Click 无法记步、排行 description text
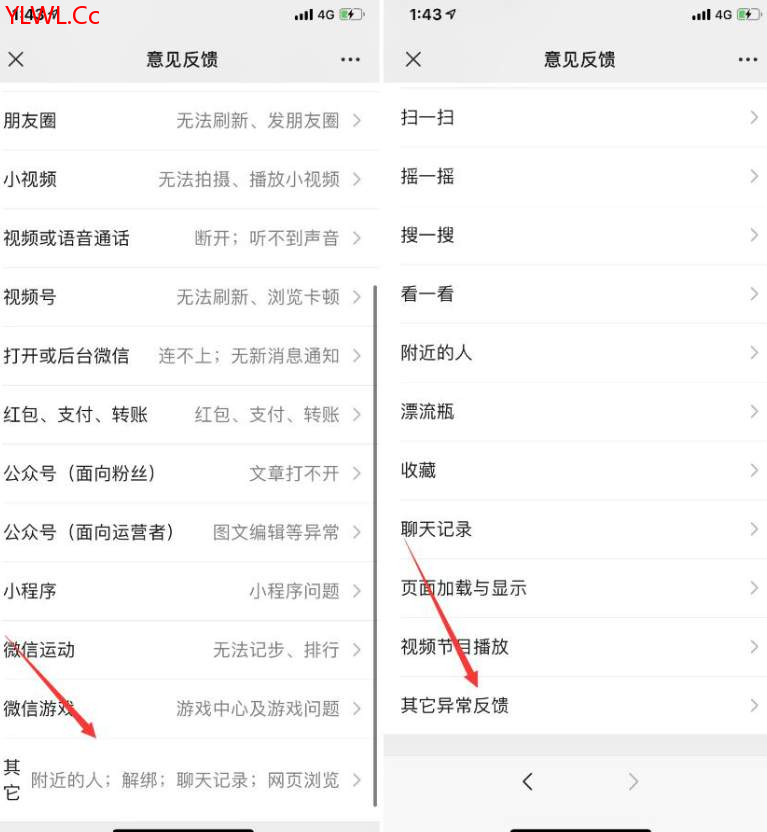The height and width of the screenshot is (832, 767). pos(276,650)
